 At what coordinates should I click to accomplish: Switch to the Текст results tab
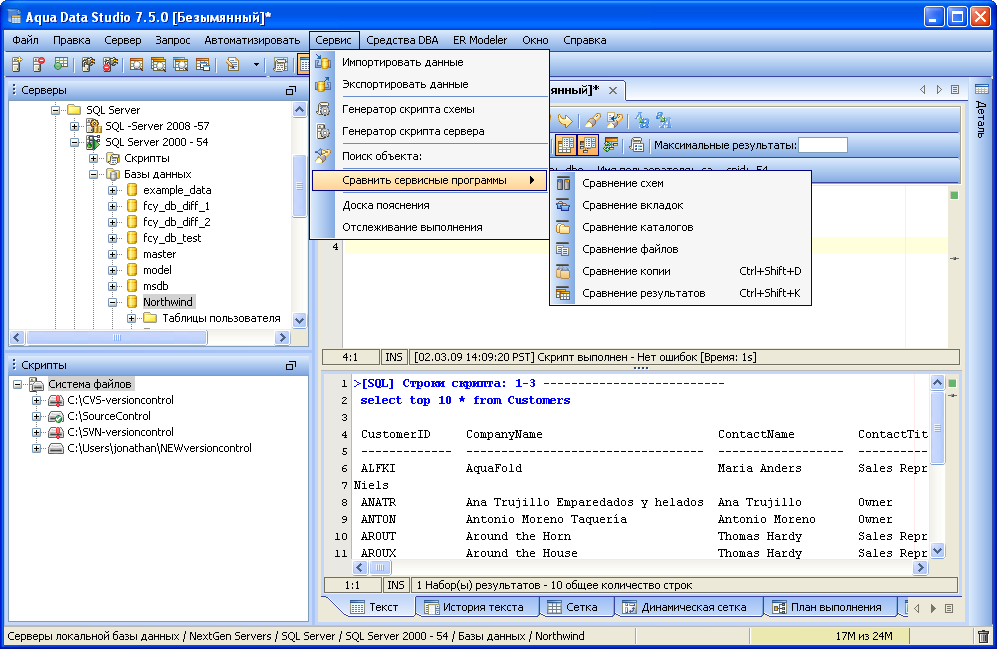pyautogui.click(x=375, y=607)
